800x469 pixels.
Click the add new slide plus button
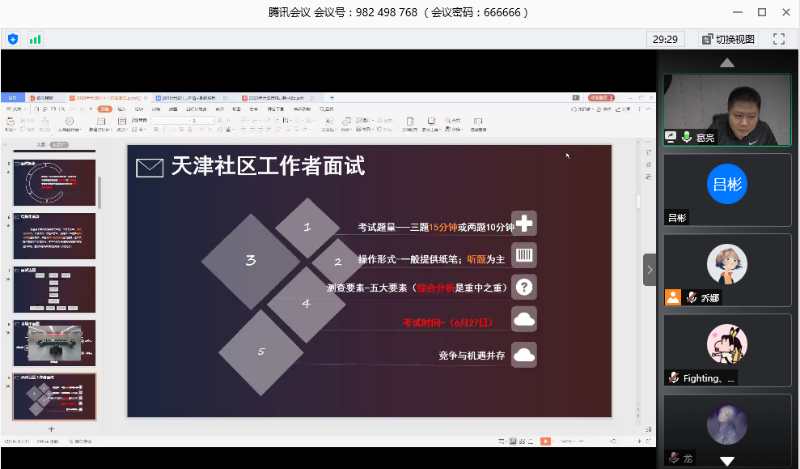click(52, 429)
